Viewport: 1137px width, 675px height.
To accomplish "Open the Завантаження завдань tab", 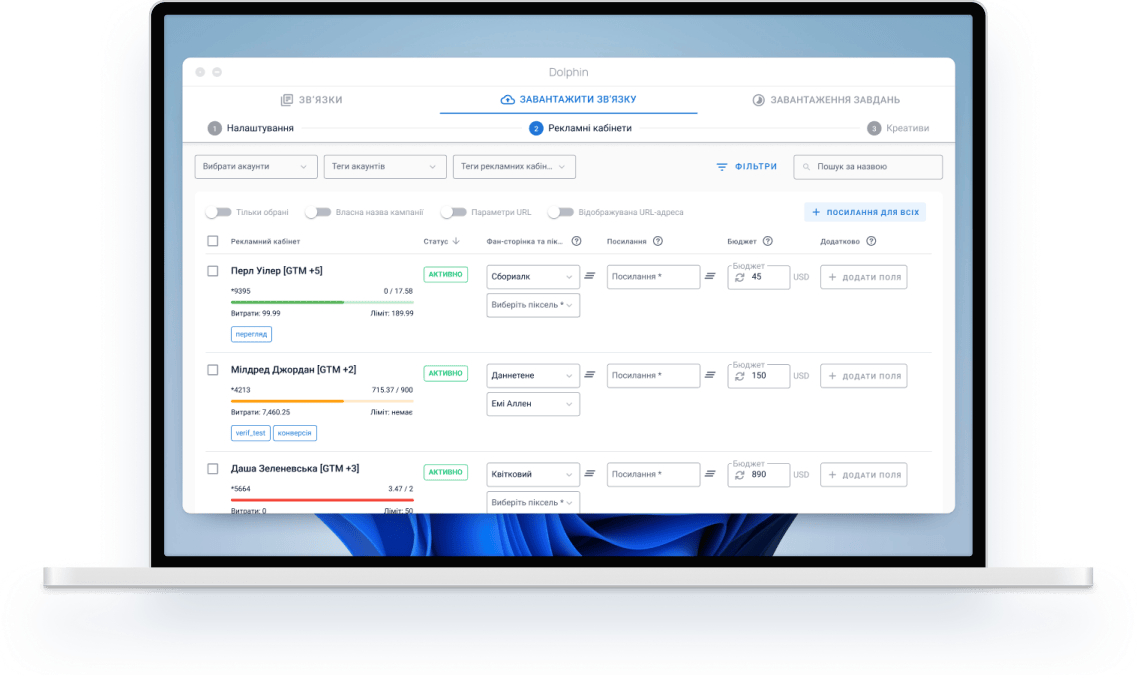I will pos(826,100).
